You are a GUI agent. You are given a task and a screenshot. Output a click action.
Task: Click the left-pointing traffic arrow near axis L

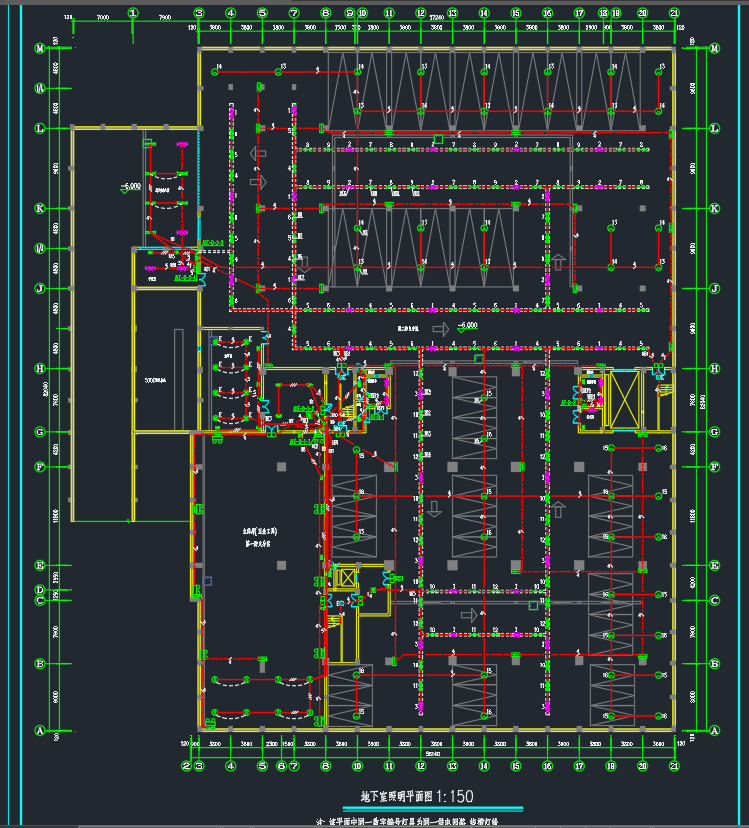(x=258, y=153)
